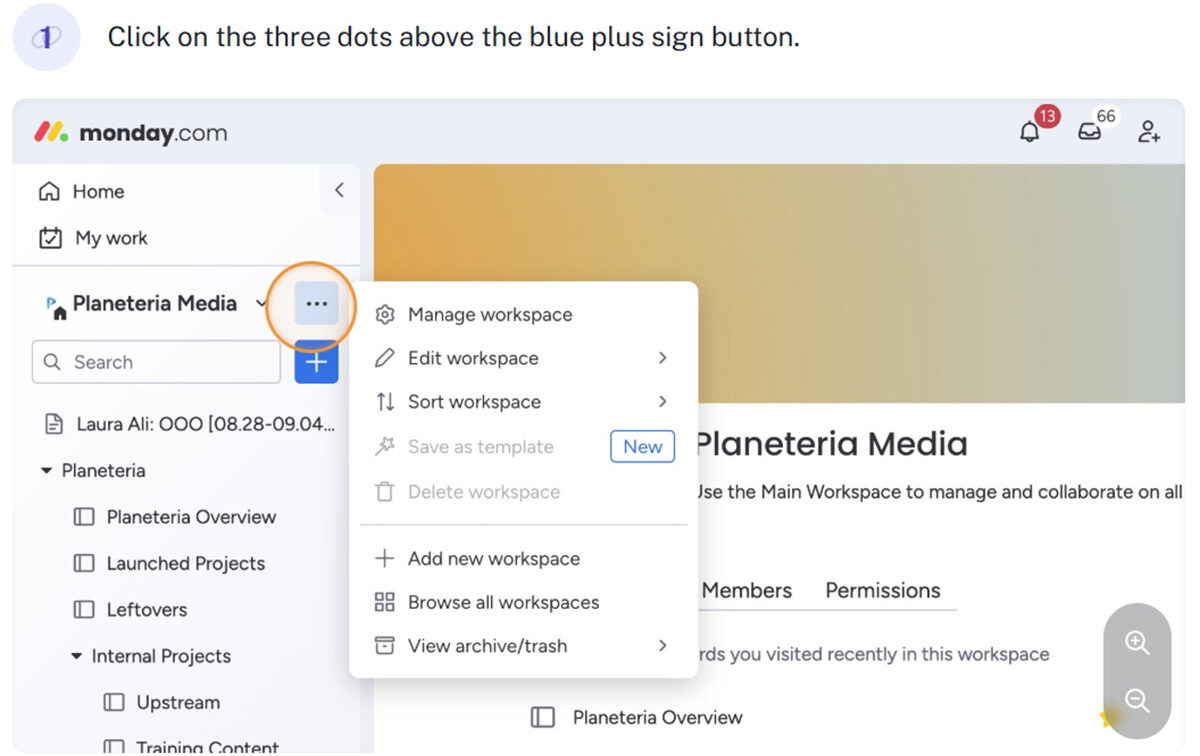Expand the Sort workspace submenu arrow
This screenshot has width=1200, height=756.
[662, 401]
